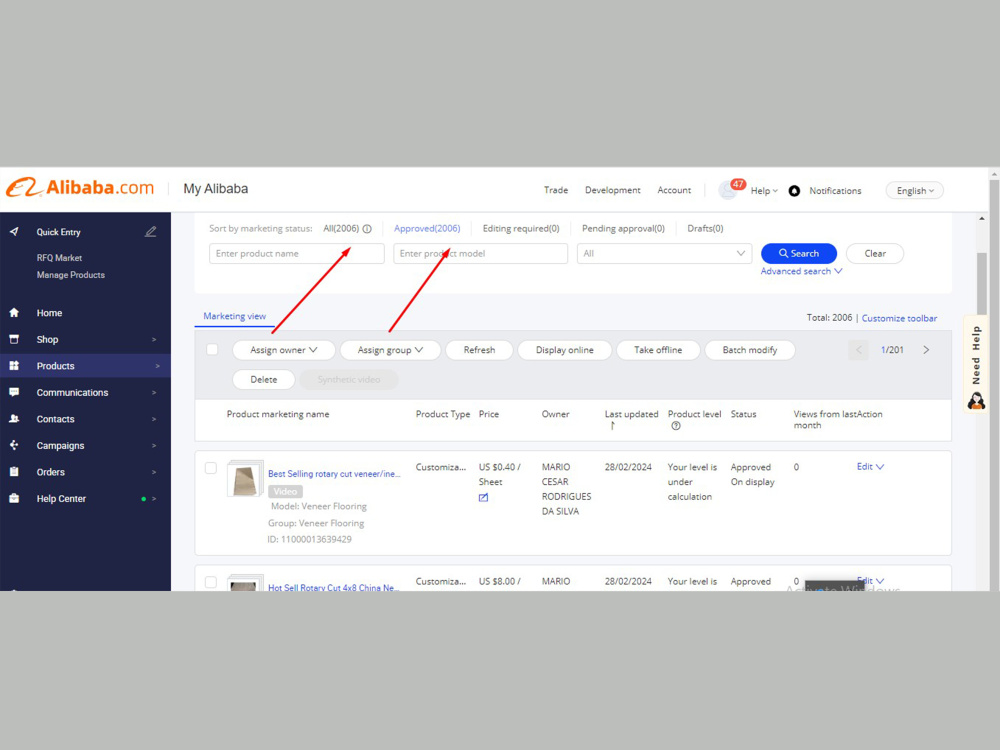
Task: Click the Display online button
Action: tap(564, 349)
